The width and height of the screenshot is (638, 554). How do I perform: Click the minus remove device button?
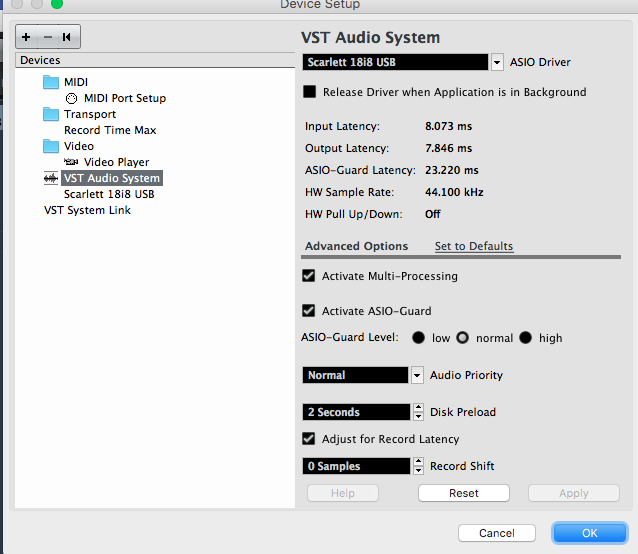(48, 37)
